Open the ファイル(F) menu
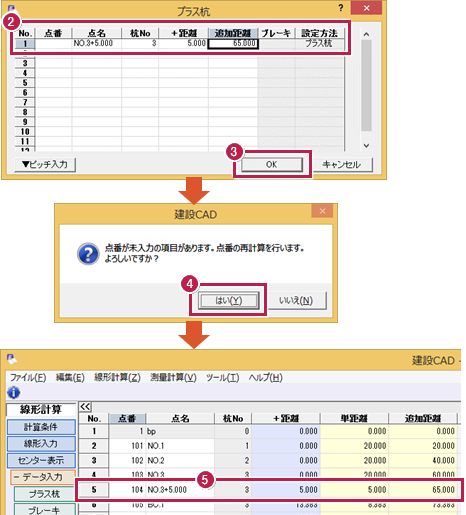466x515 pixels. [28, 378]
